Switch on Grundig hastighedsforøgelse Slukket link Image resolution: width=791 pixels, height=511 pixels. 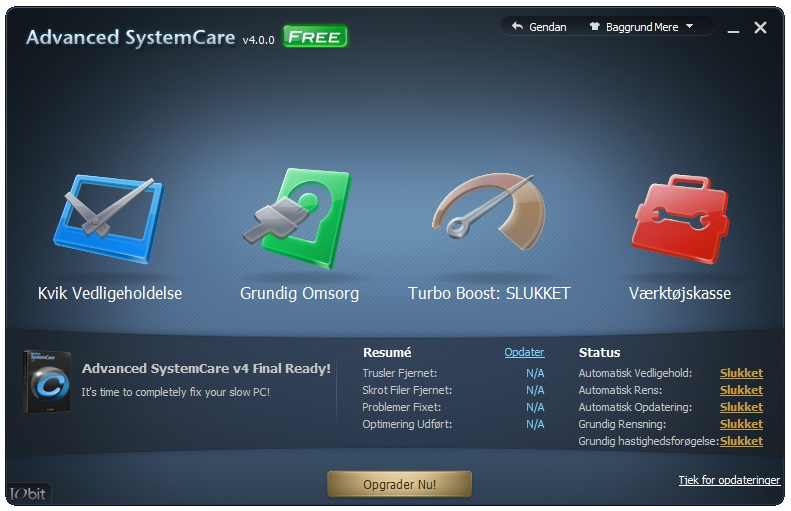click(741, 441)
